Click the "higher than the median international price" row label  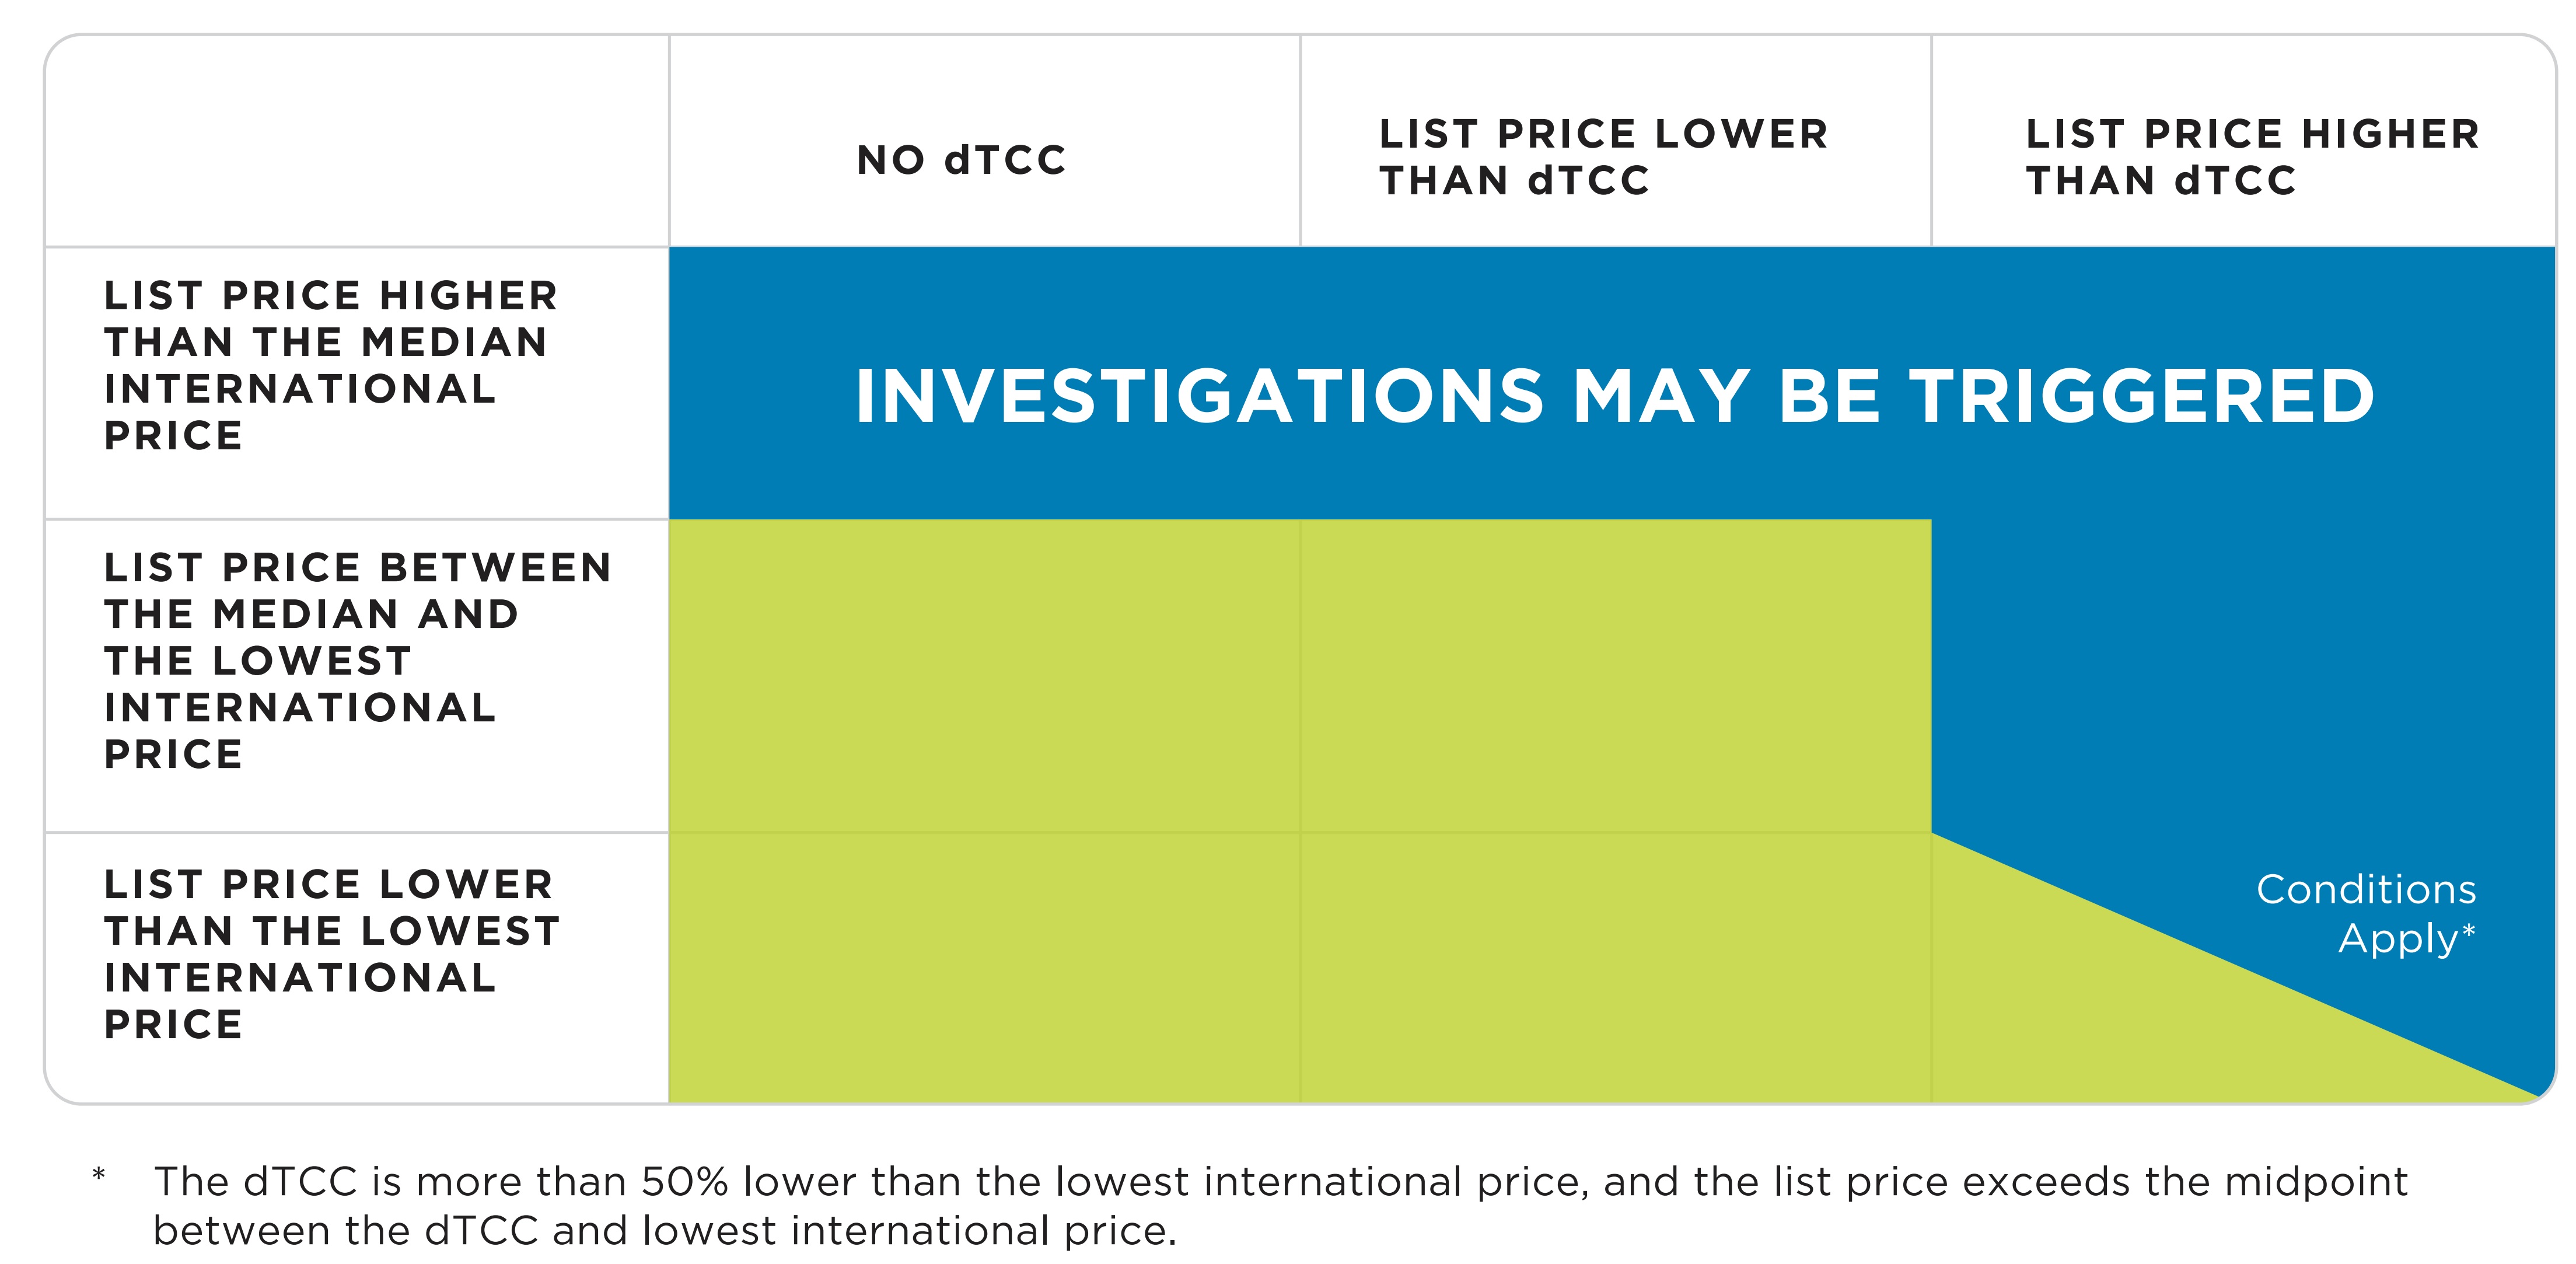click(x=330, y=365)
